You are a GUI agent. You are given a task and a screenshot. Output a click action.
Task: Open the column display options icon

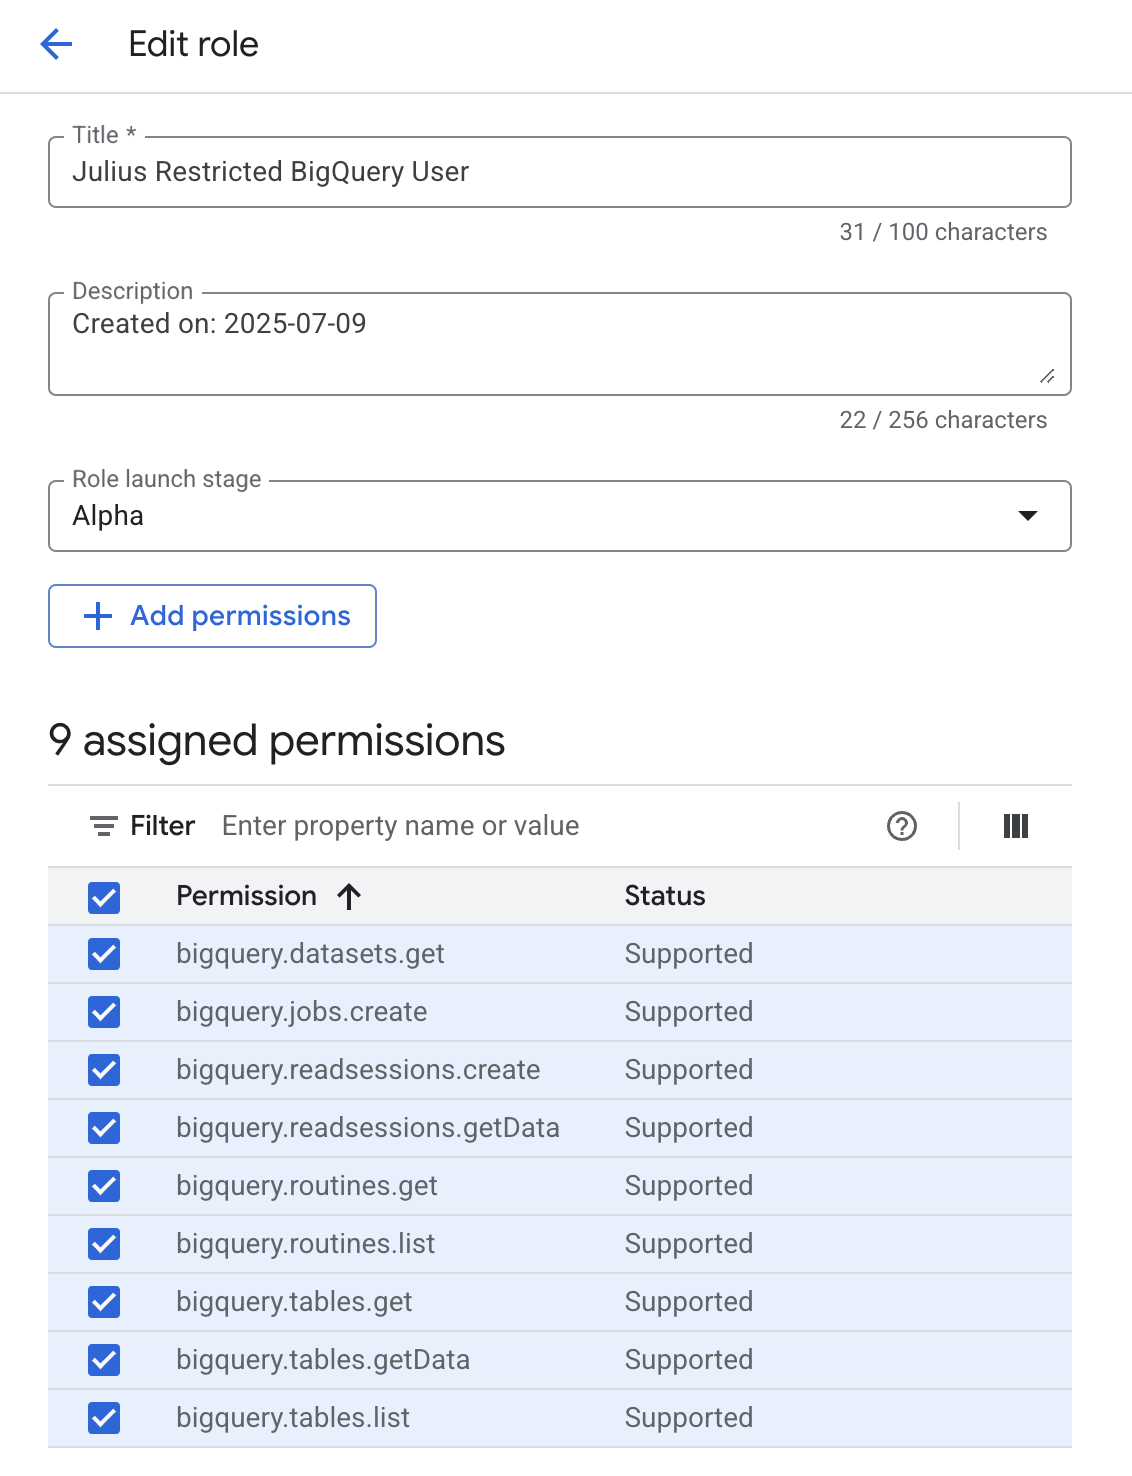(1016, 826)
